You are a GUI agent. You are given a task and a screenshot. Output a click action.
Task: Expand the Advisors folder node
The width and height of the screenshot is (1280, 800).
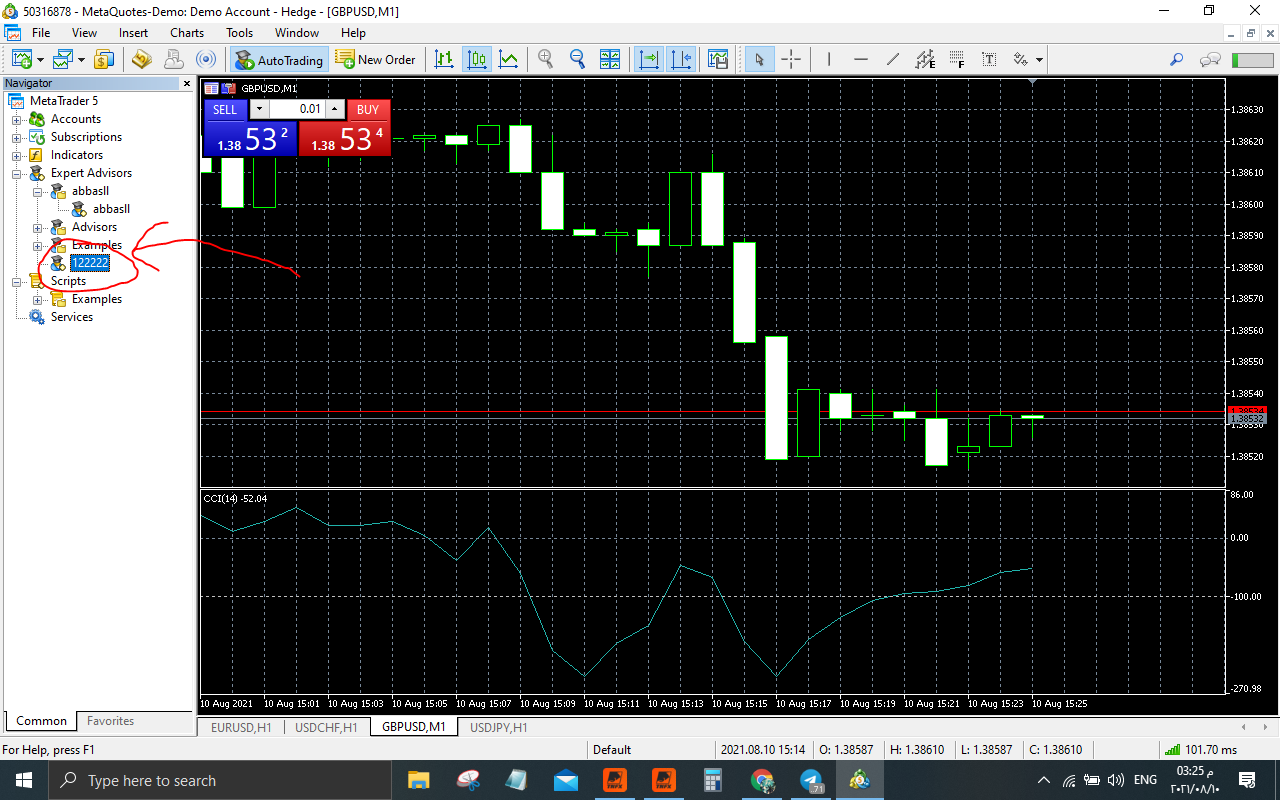click(x=37, y=227)
